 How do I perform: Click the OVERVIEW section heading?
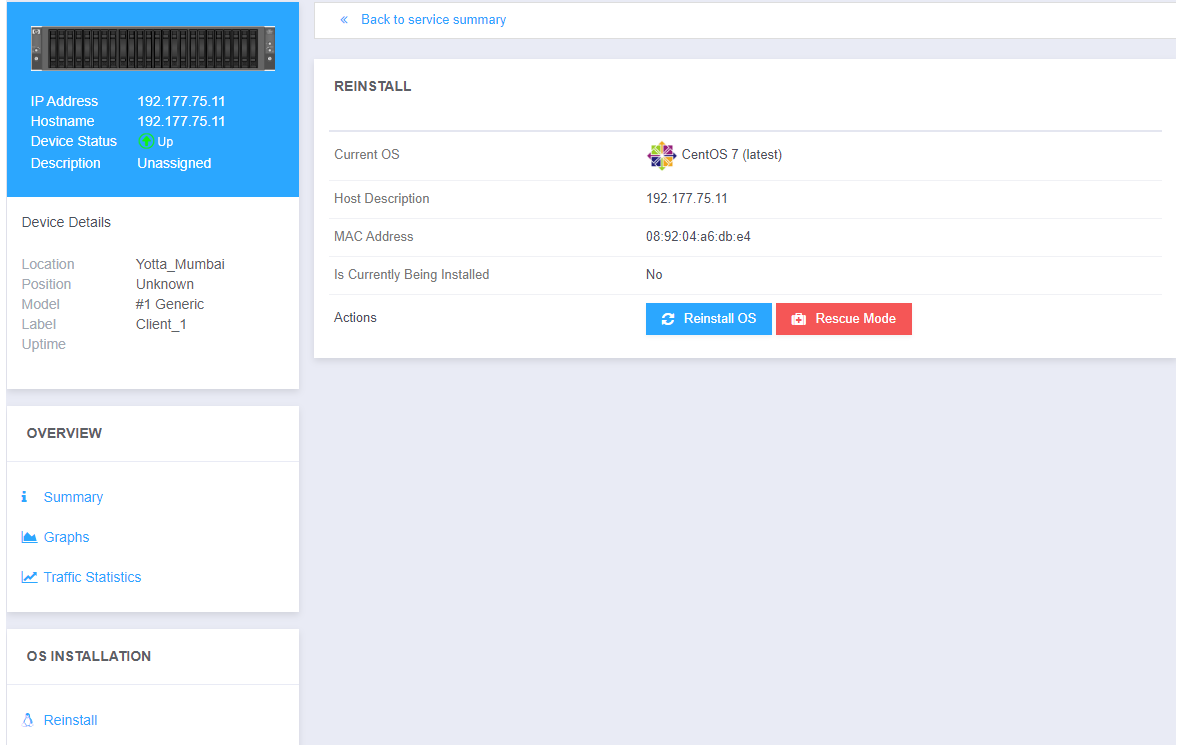(x=64, y=433)
